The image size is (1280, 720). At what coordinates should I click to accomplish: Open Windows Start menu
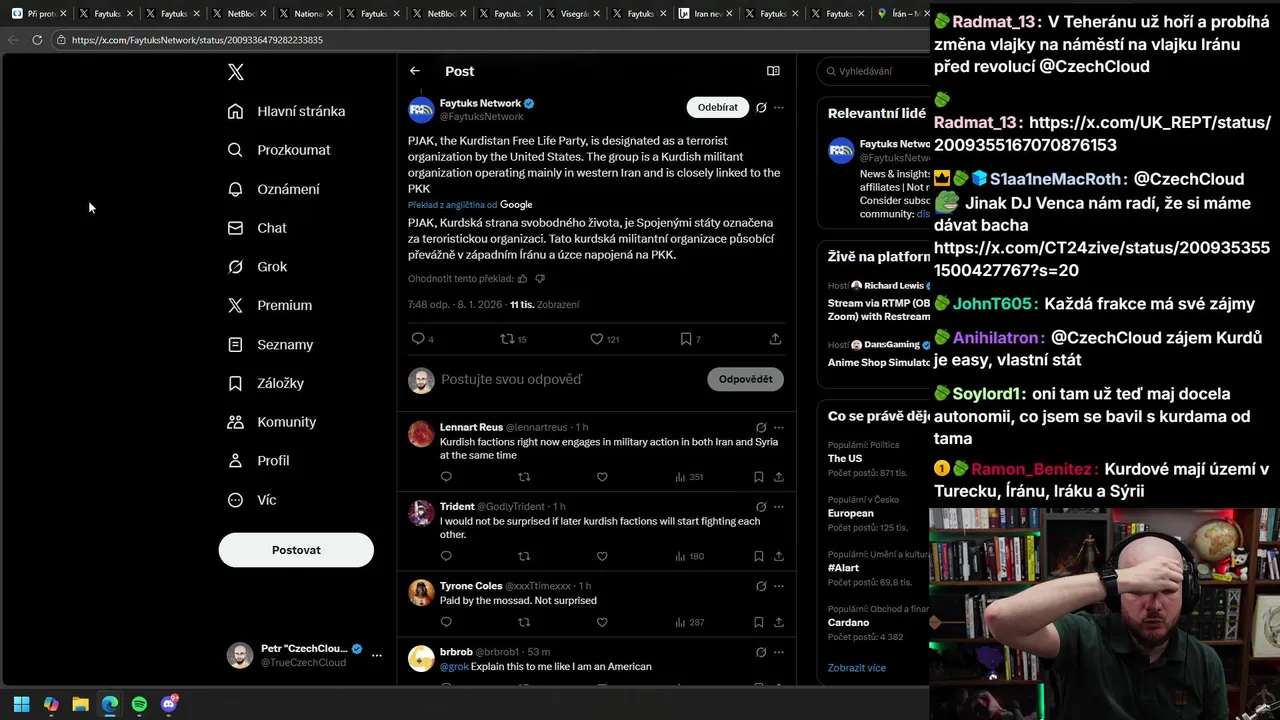coord(22,704)
